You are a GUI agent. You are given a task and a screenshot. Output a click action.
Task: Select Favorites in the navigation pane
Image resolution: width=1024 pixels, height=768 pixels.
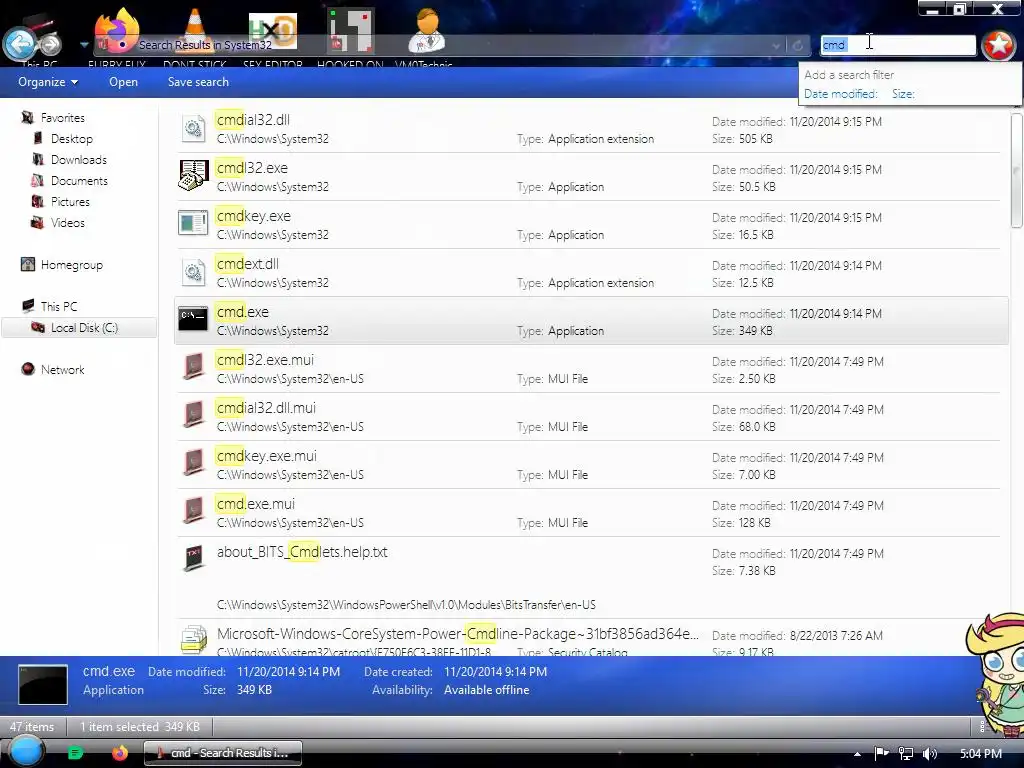pos(63,118)
